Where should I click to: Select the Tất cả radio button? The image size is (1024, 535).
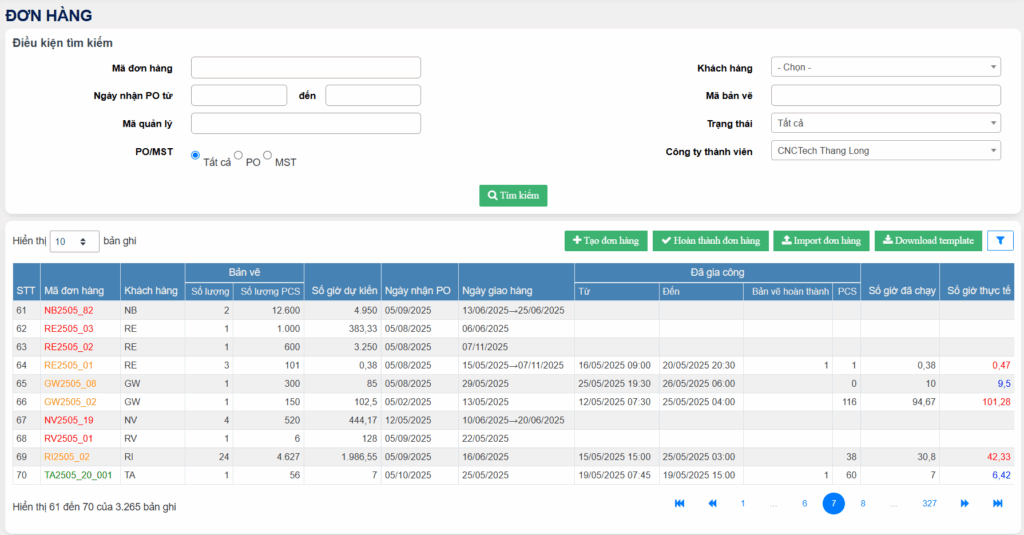pyautogui.click(x=196, y=155)
